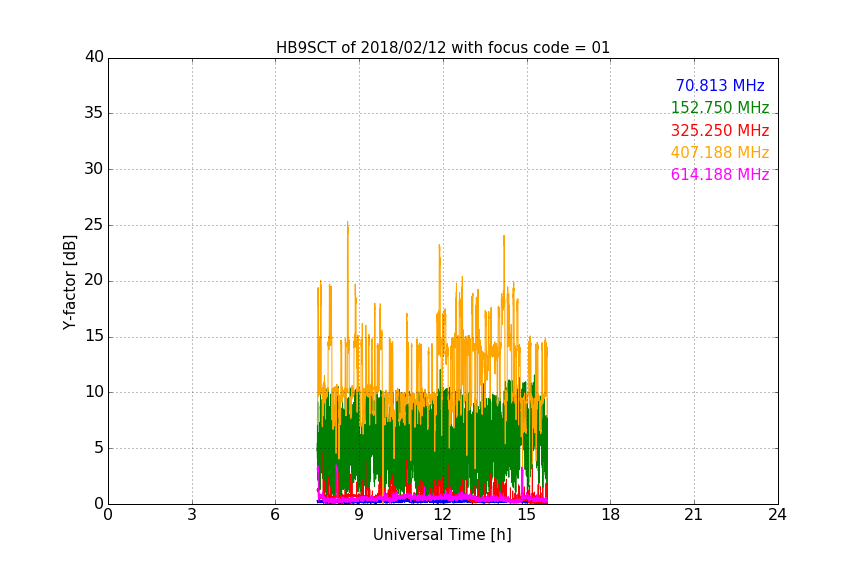The image size is (864, 576).
Task: Click the y-axis tick label '15'
Action: point(94,336)
